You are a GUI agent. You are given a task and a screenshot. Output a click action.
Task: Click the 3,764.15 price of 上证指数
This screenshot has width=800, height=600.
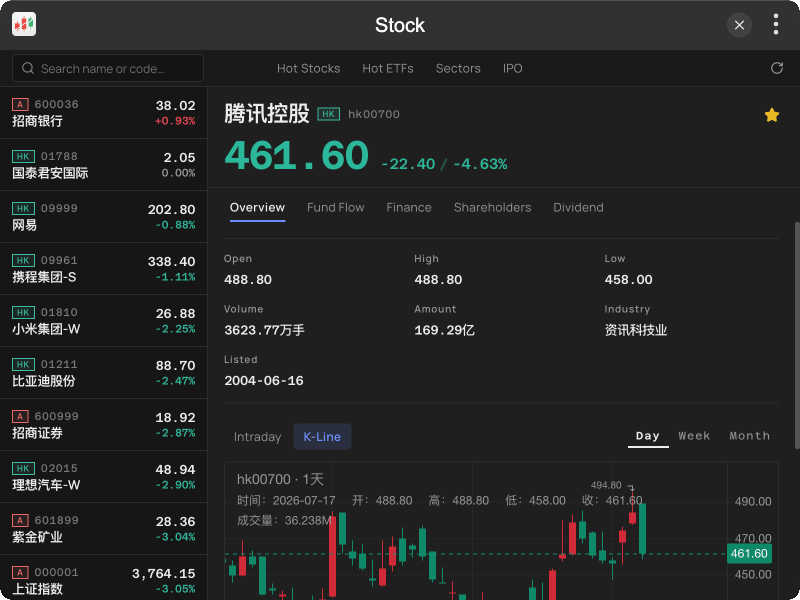click(x=163, y=574)
